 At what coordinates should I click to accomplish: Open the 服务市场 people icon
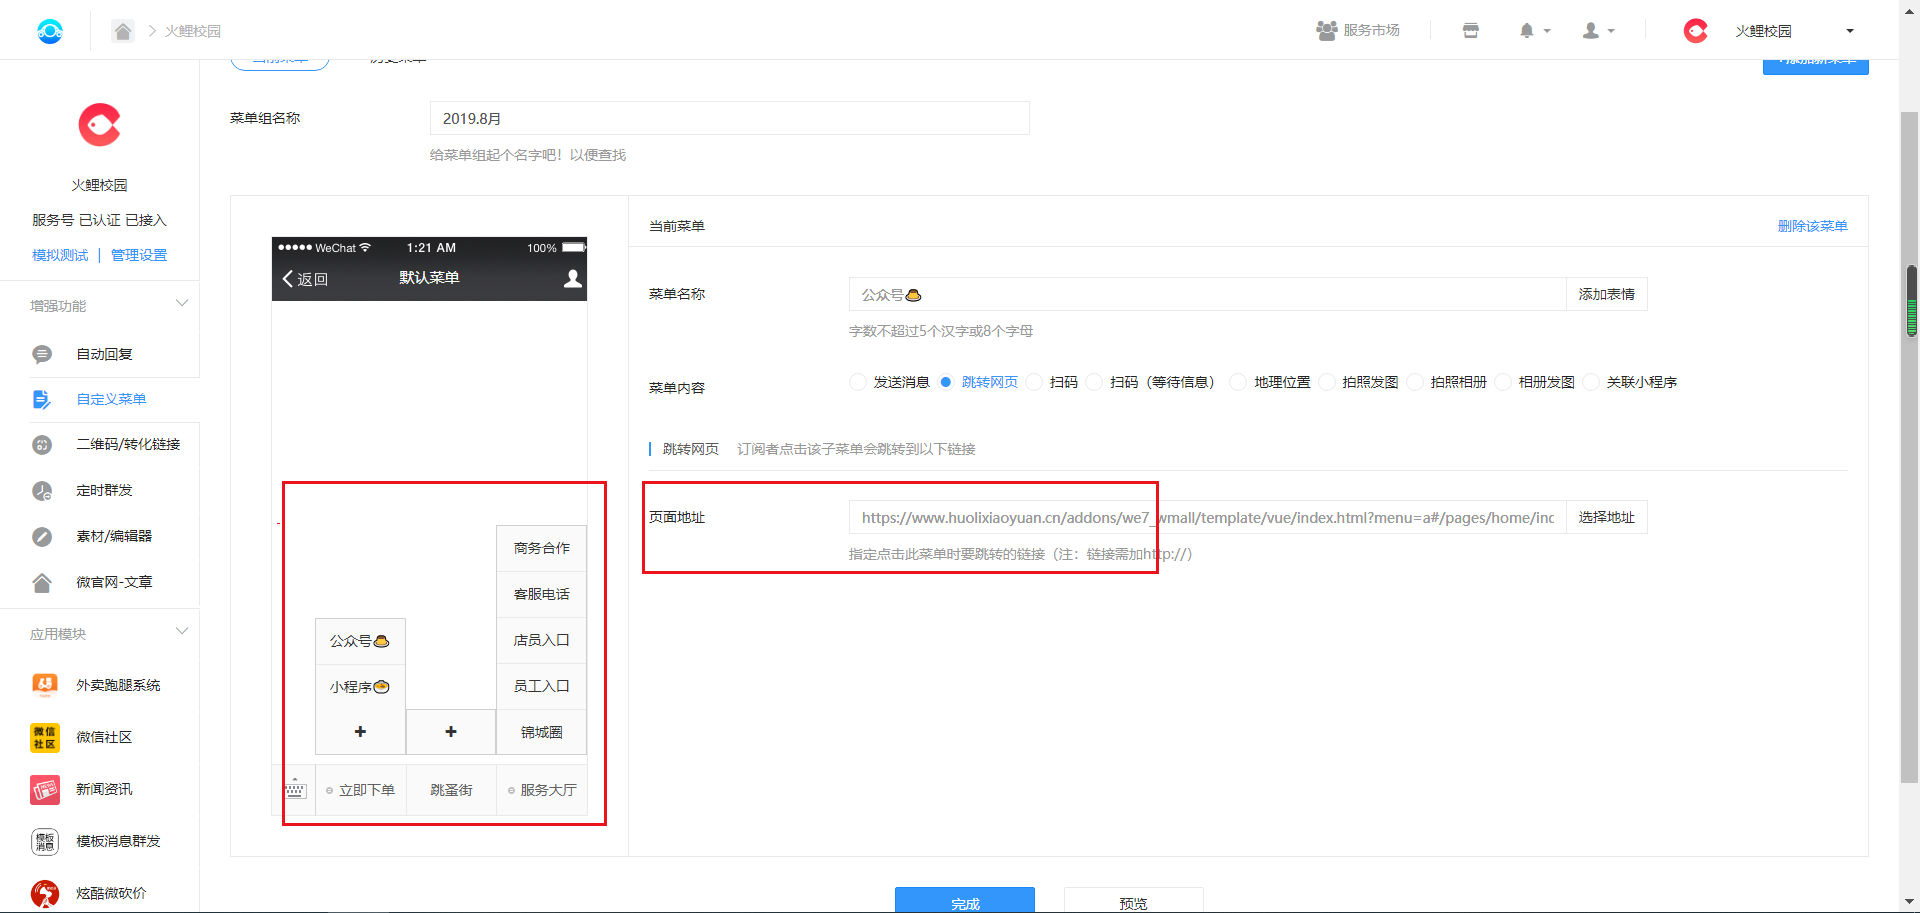click(1327, 31)
